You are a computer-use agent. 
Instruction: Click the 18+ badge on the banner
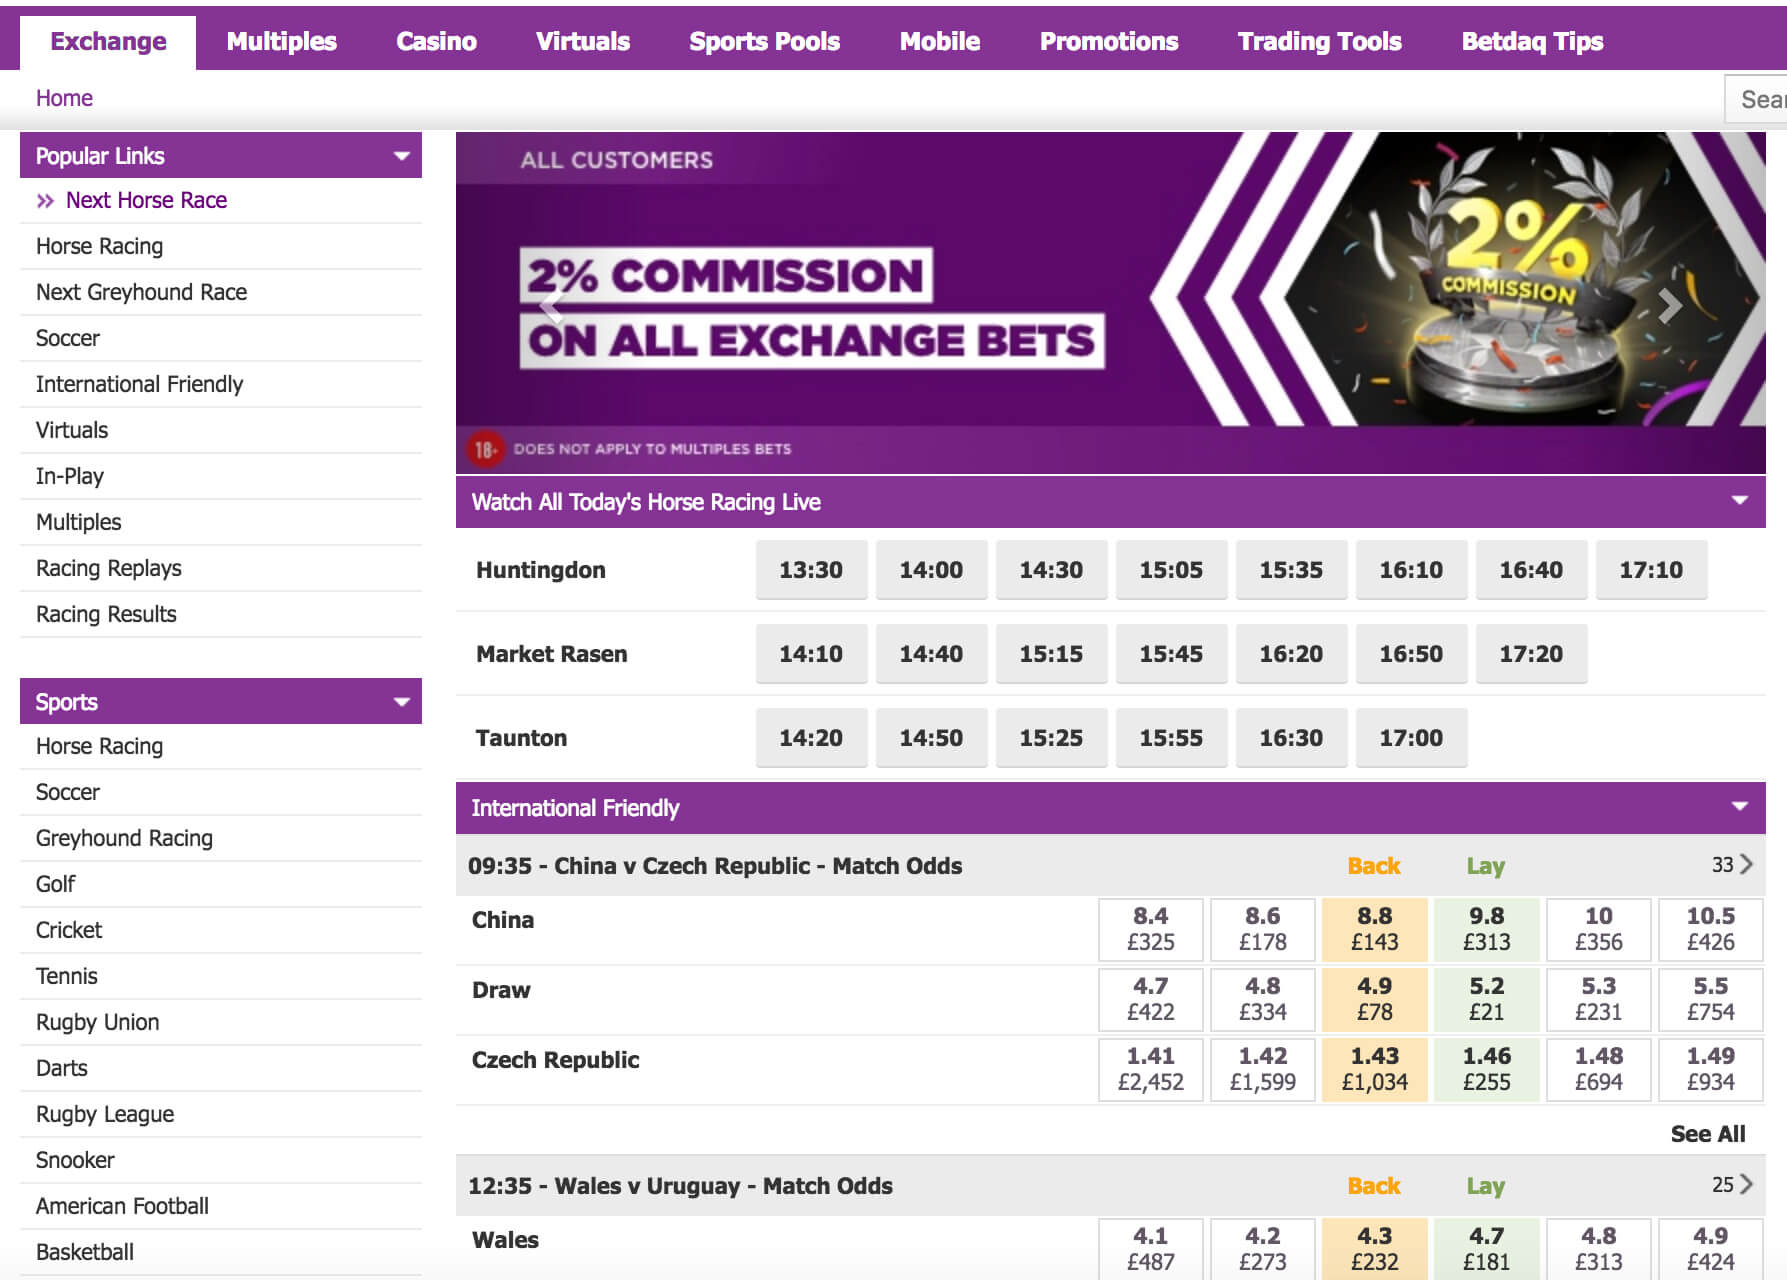[485, 449]
